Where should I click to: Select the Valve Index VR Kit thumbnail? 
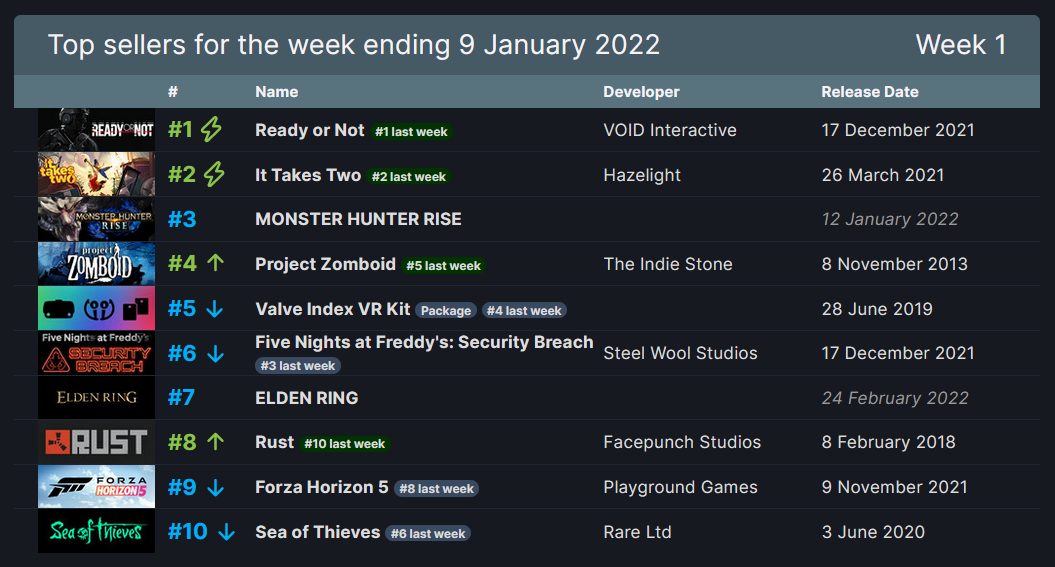(96, 308)
